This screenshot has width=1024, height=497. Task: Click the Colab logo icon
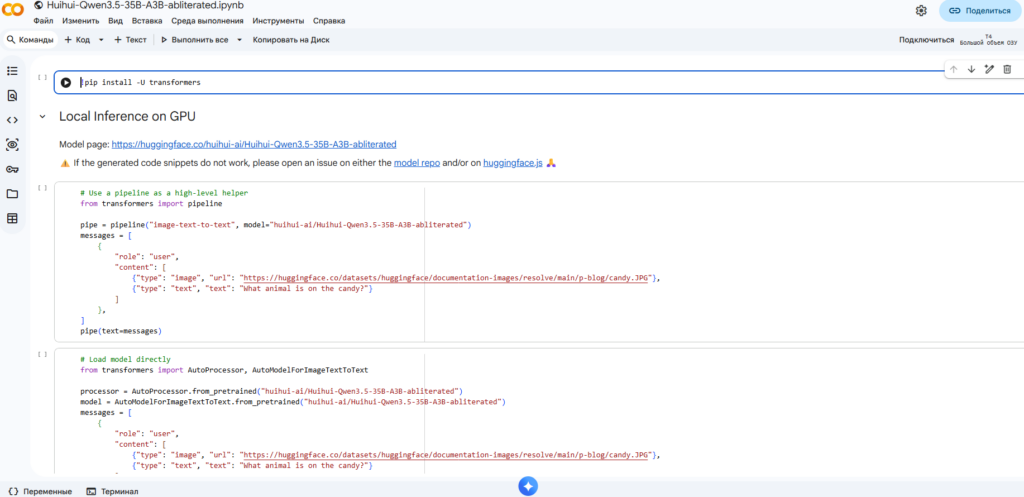point(13,11)
